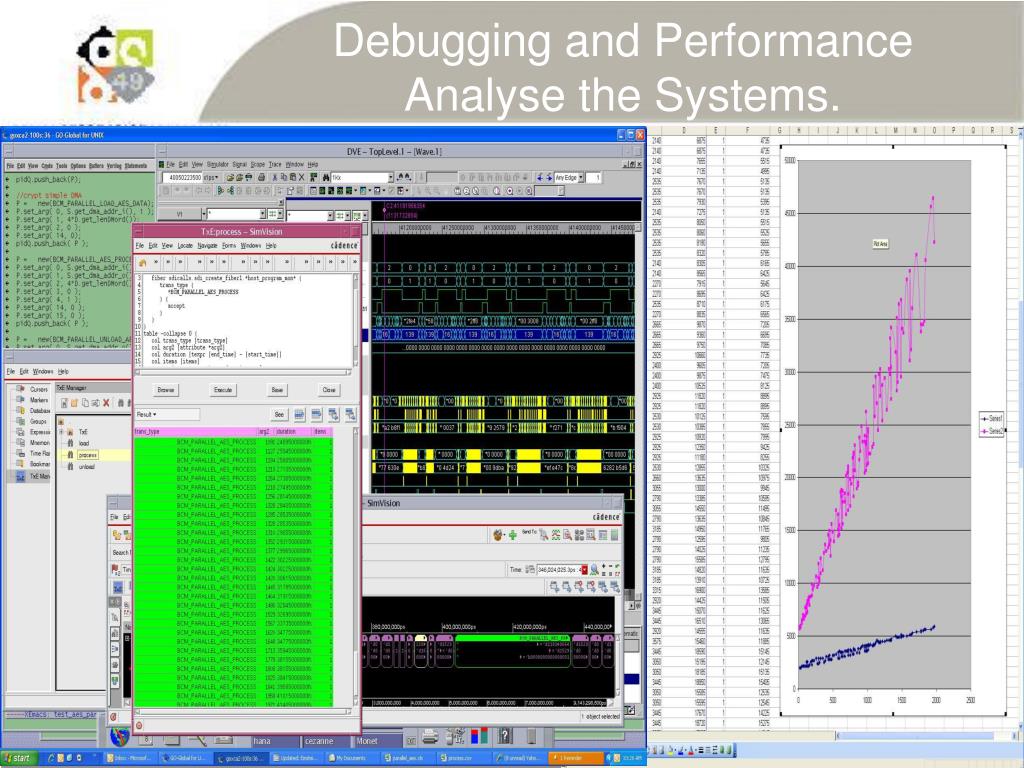Click the orange folder icon in TxE Manager toolbar
The width and height of the screenshot is (1024, 768).
point(74,403)
